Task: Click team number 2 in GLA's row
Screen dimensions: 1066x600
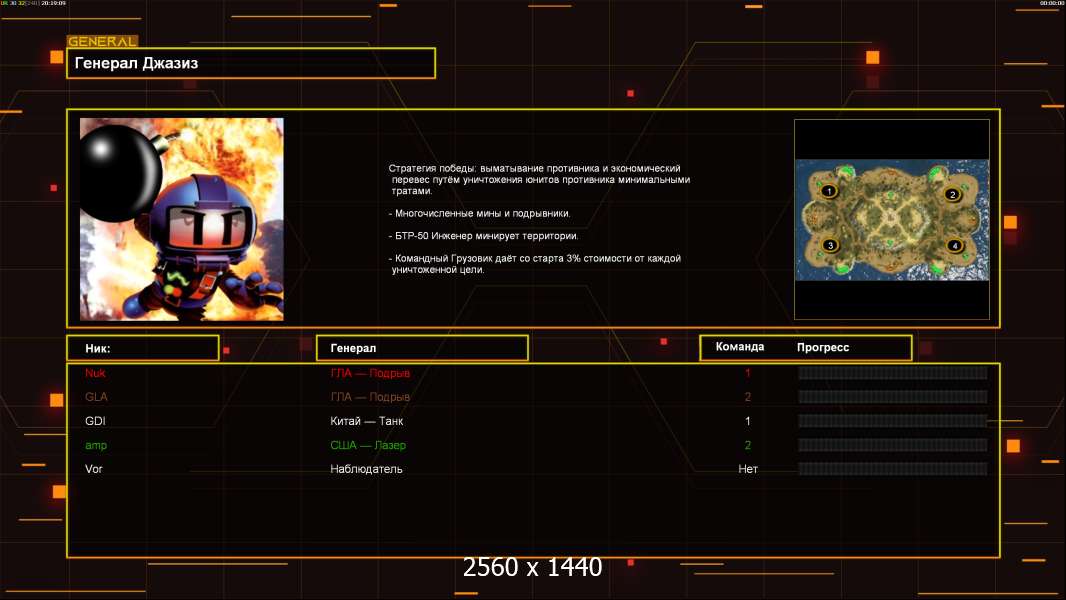Action: click(x=748, y=397)
